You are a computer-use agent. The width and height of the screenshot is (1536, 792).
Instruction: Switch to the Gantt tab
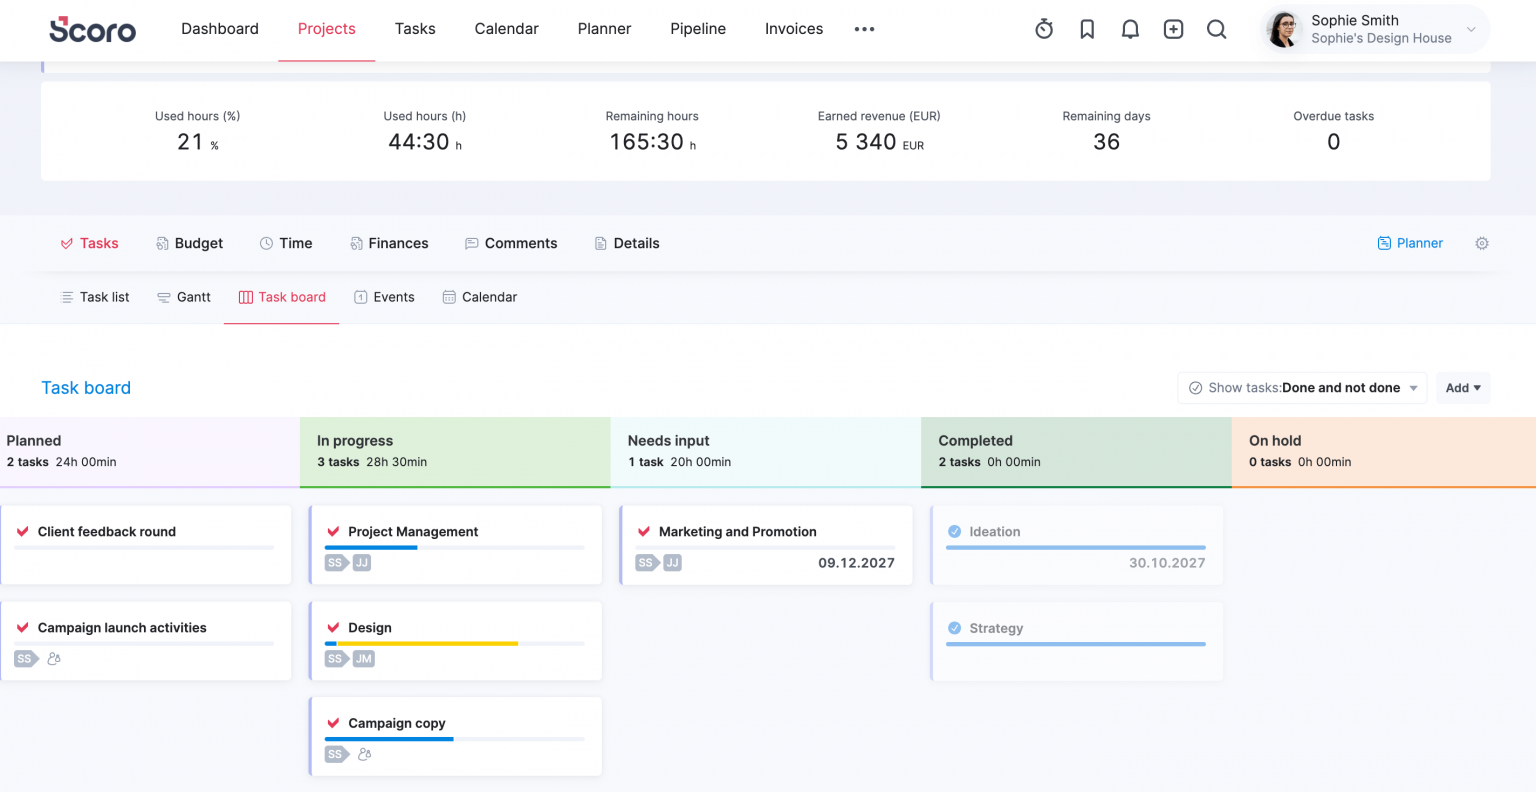184,297
